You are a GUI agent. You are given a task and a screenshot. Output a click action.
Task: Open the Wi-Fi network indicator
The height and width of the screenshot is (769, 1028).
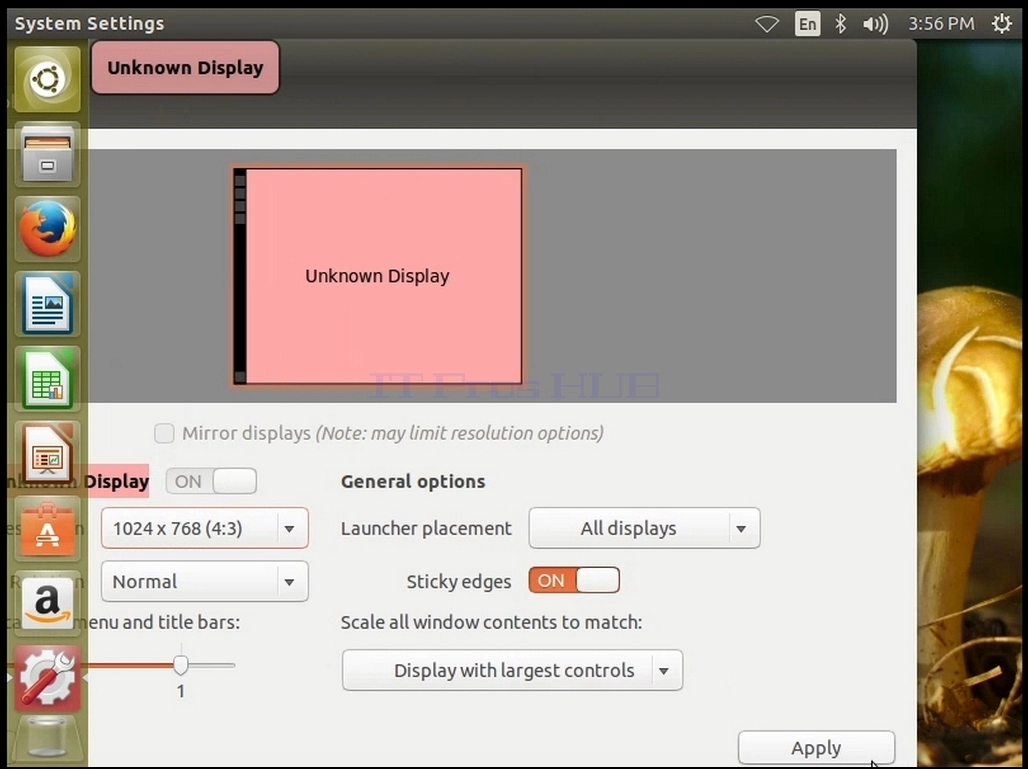pos(766,24)
